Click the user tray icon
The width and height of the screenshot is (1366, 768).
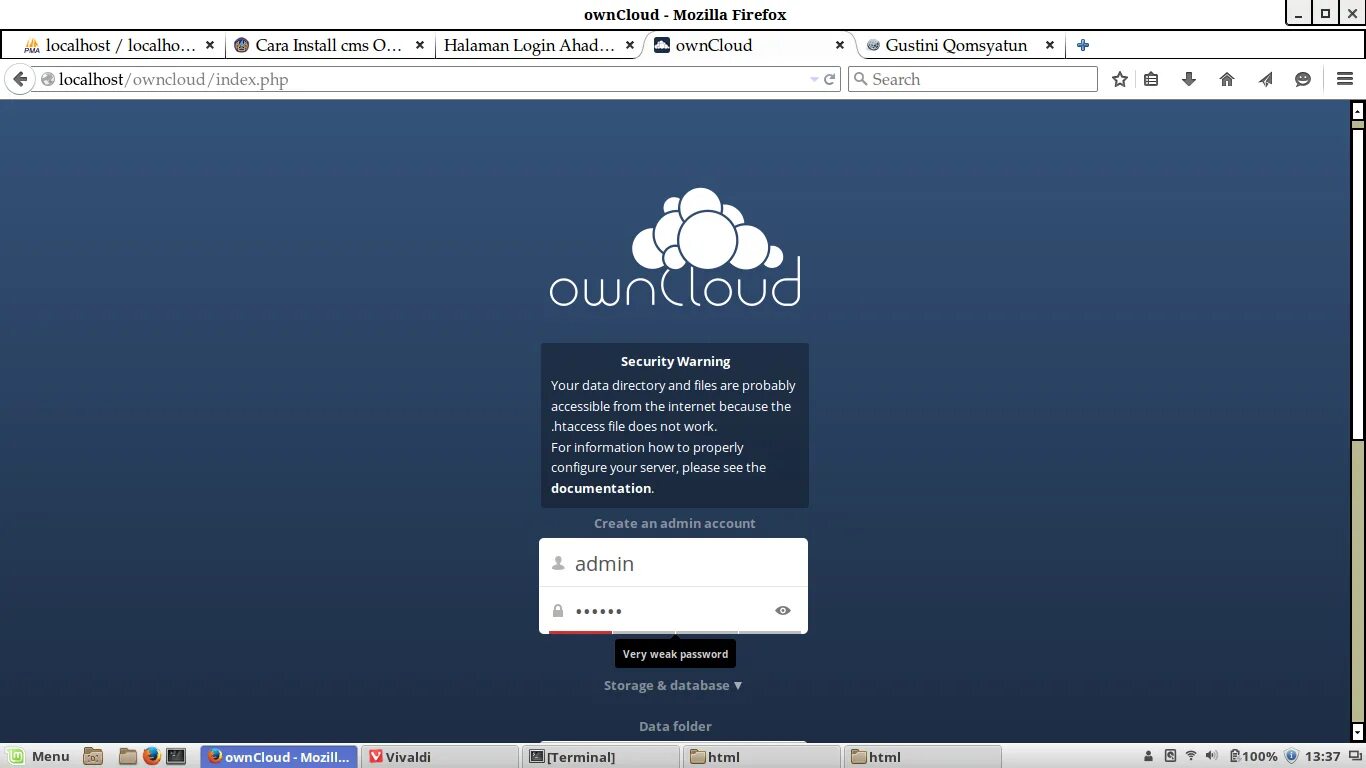click(1148, 756)
